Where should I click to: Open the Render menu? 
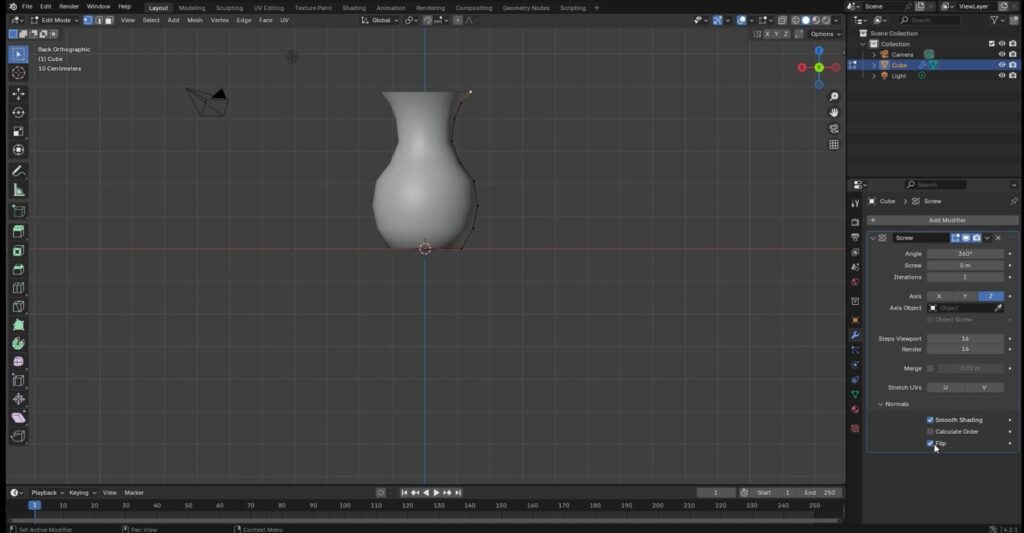(x=69, y=7)
